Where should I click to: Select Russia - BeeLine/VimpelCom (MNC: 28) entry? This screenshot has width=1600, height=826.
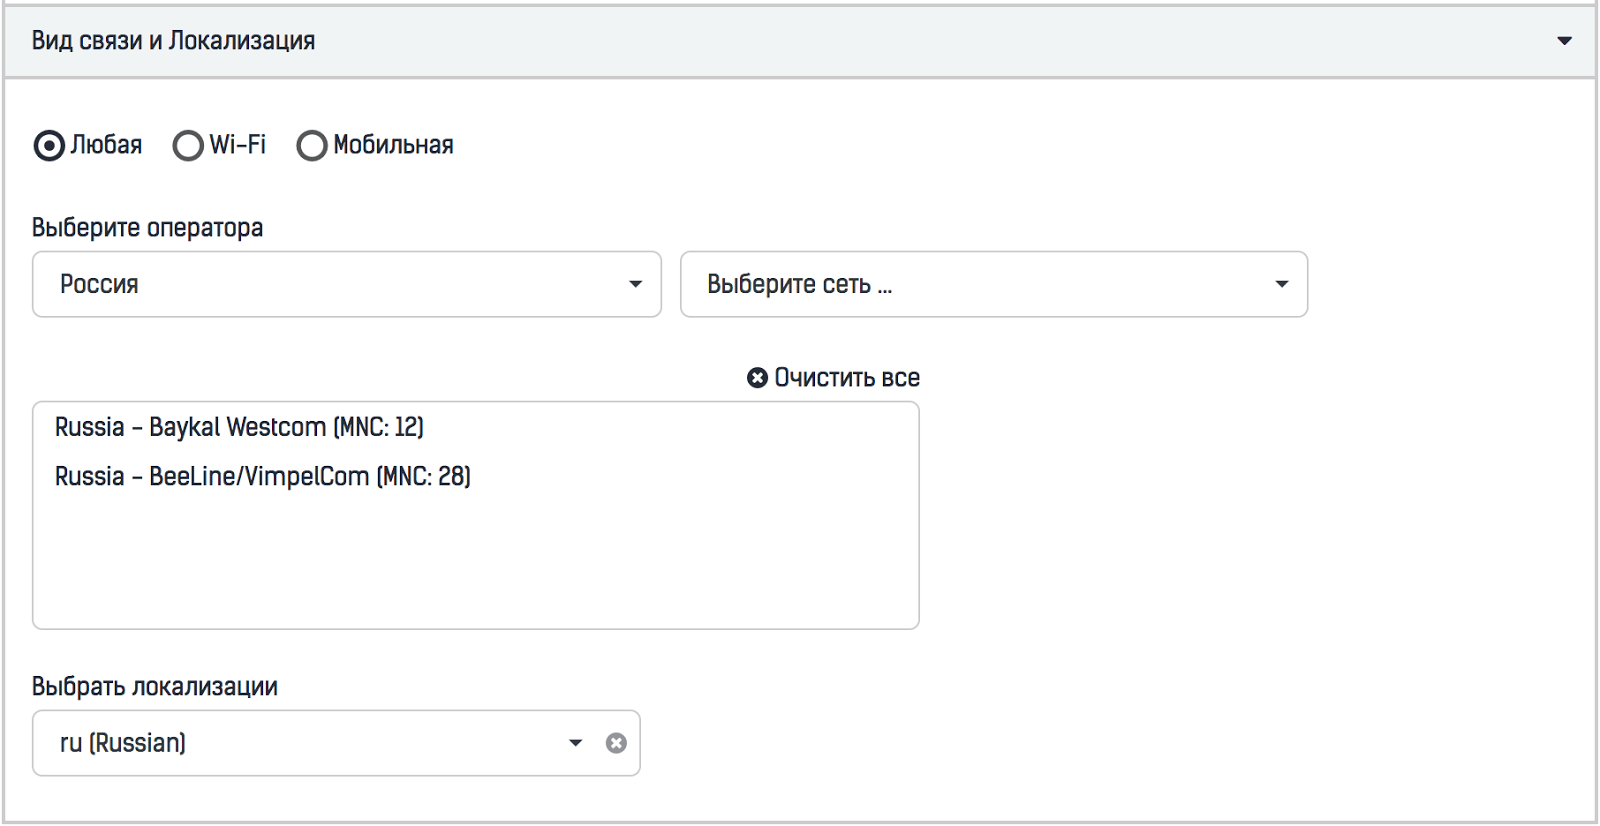(262, 476)
